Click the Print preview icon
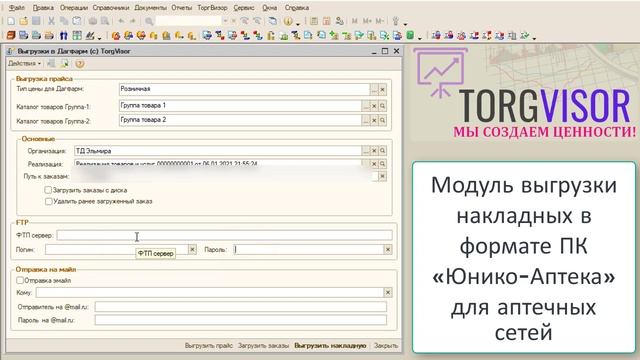 (105, 21)
